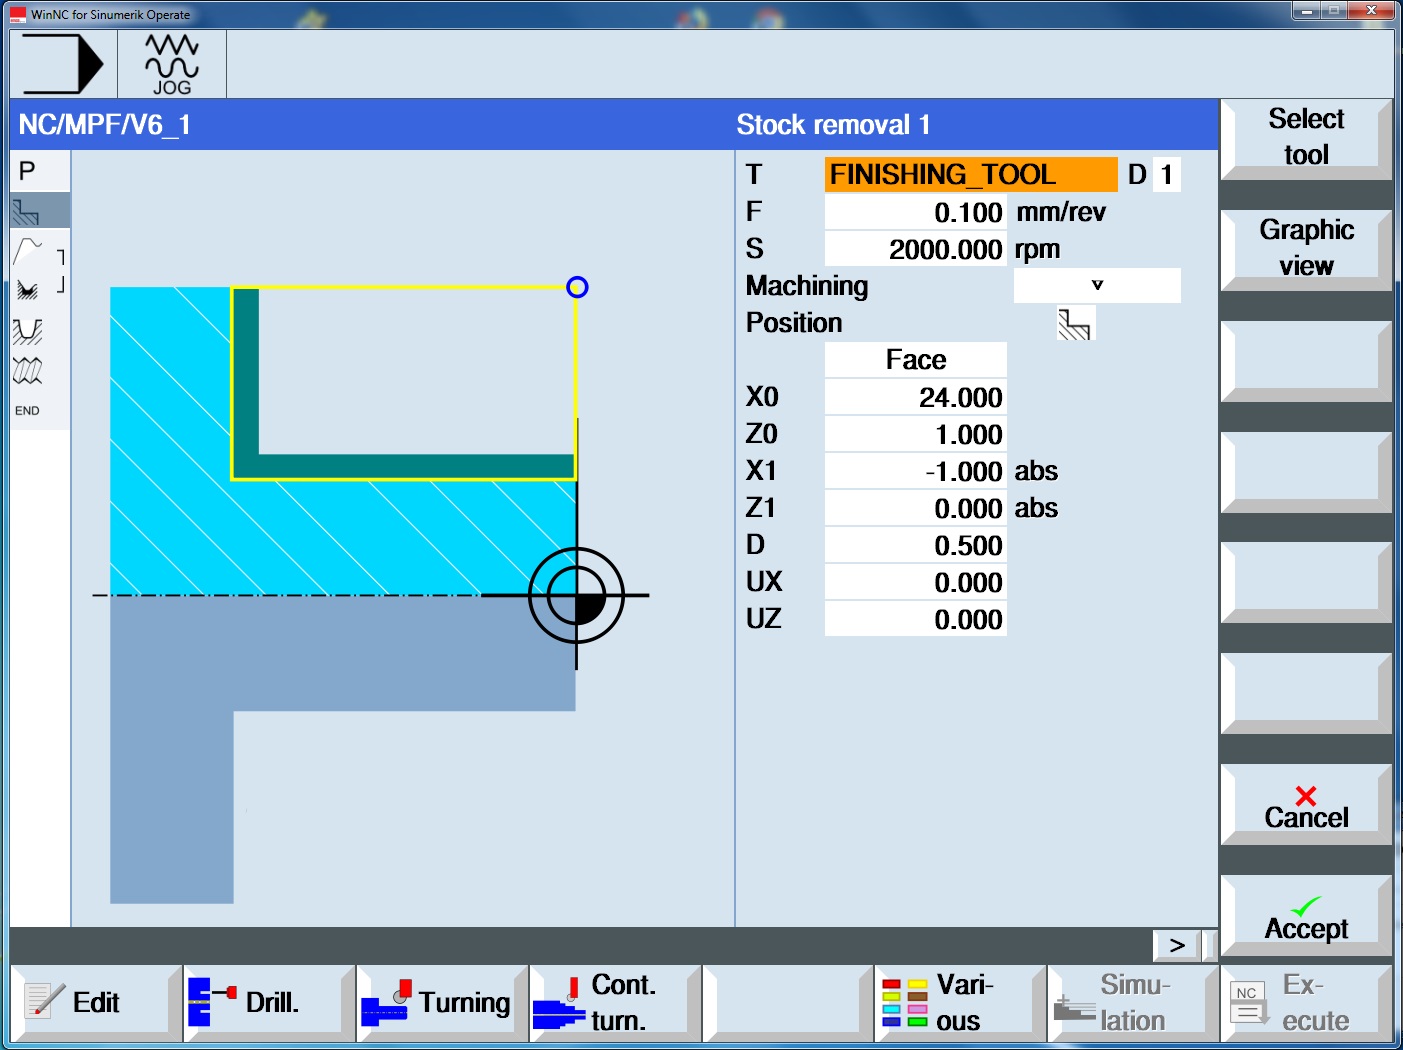Image resolution: width=1403 pixels, height=1050 pixels.
Task: Accept the stock removal parameters
Action: point(1306,917)
